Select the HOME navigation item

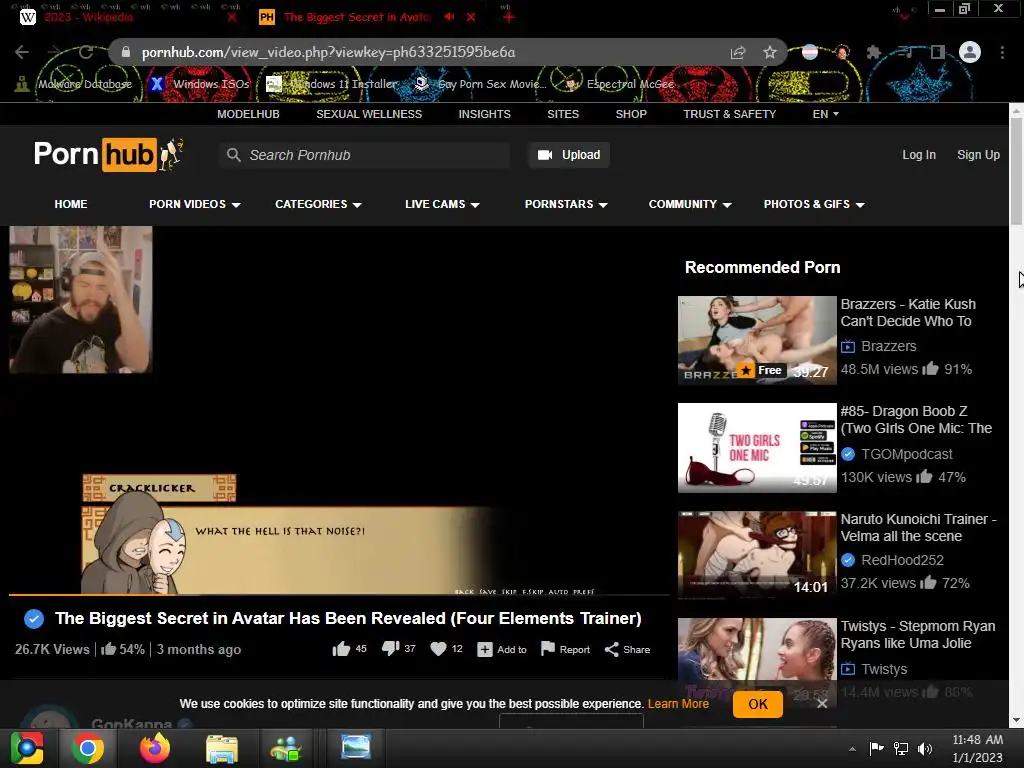pos(71,204)
